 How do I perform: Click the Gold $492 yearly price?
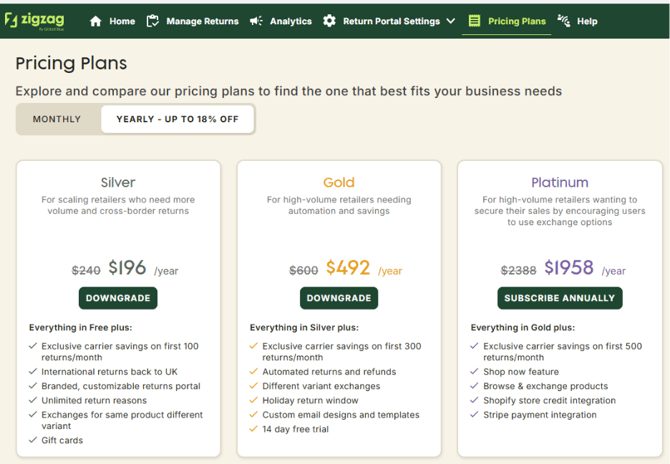coord(348,268)
